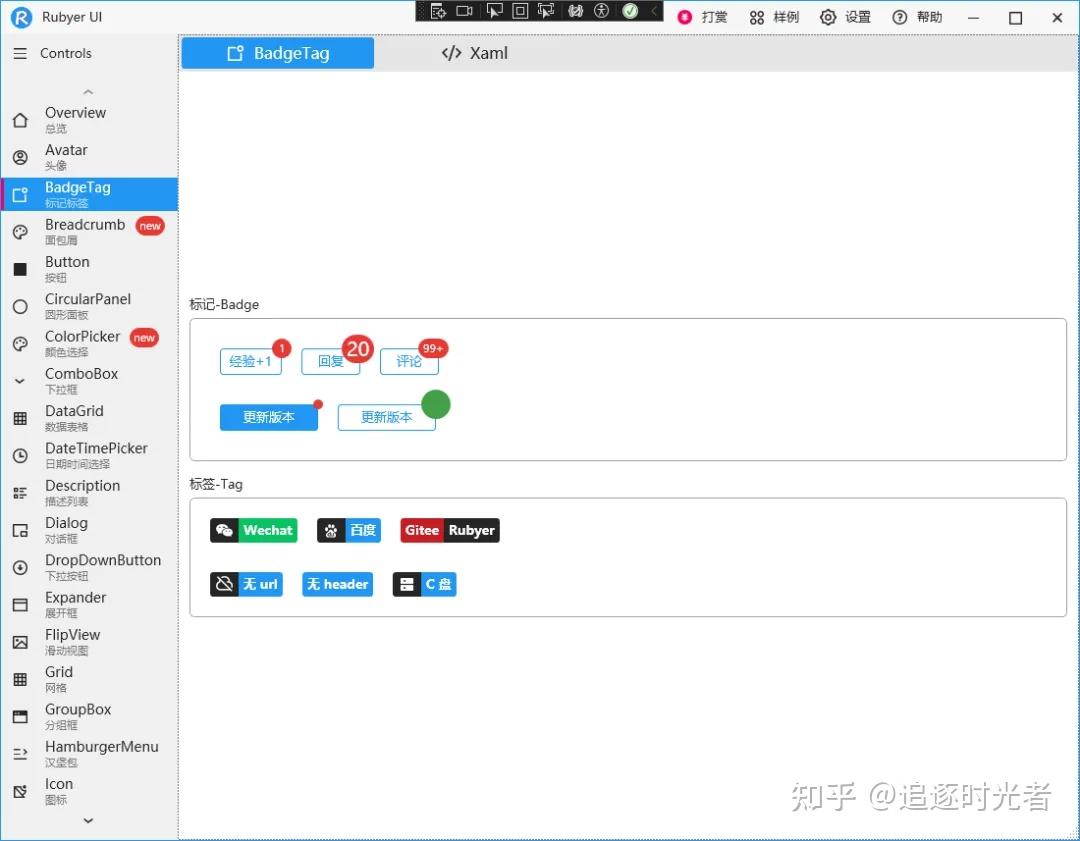The height and width of the screenshot is (841, 1080).
Task: Click the Wechat green tag
Action: [253, 530]
